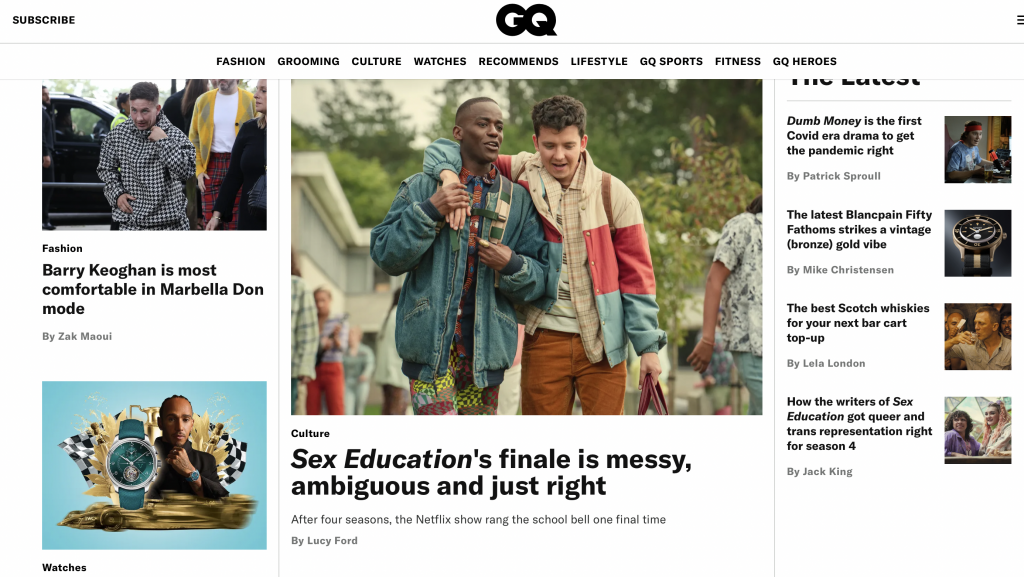Image resolution: width=1024 pixels, height=577 pixels.
Task: Click author Lucy Ford's byline
Action: pyautogui.click(x=325, y=540)
